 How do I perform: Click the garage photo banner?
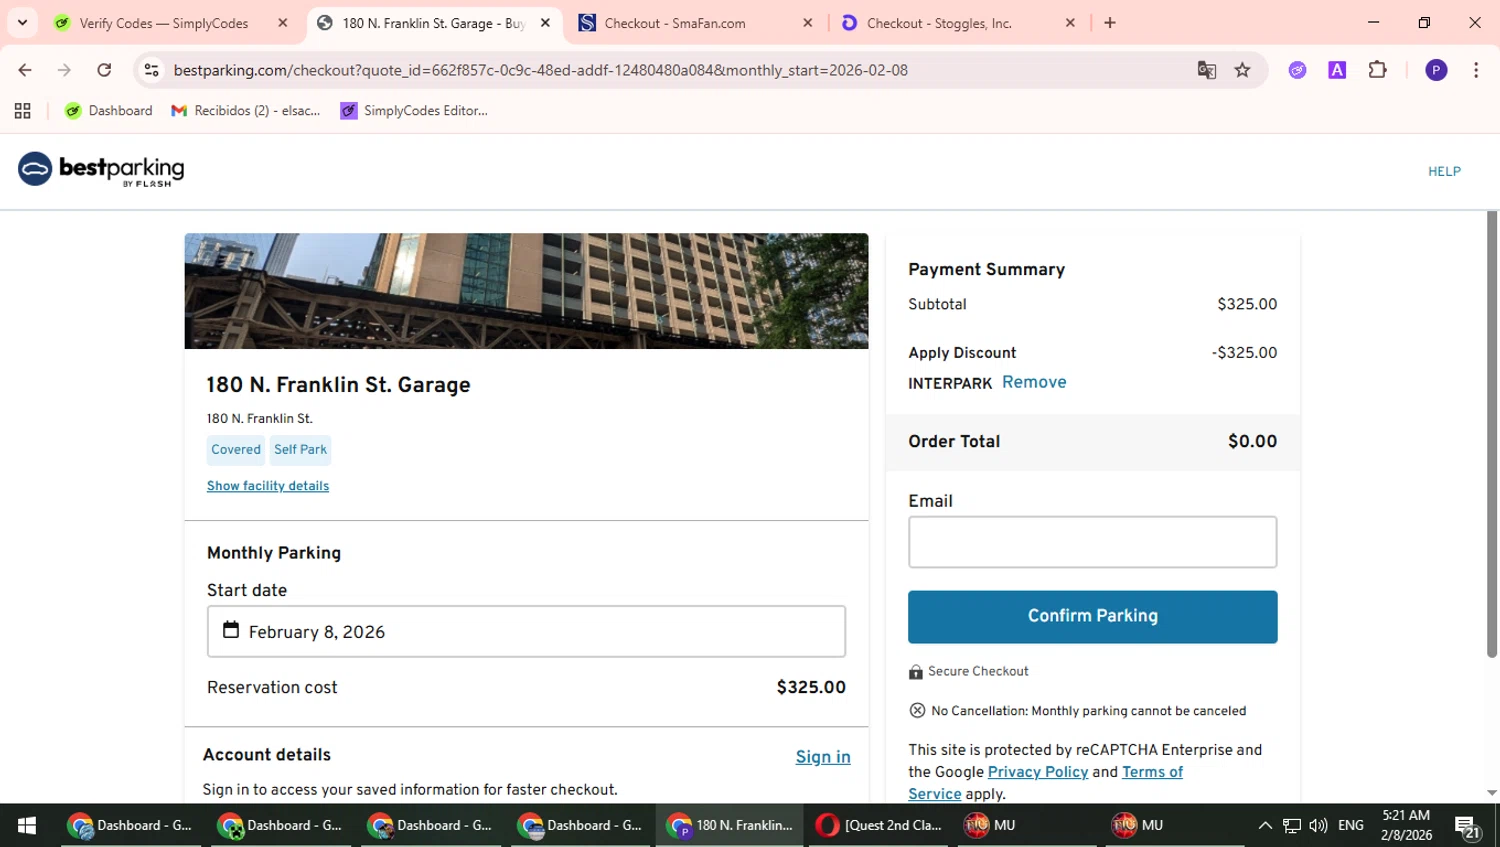[526, 291]
